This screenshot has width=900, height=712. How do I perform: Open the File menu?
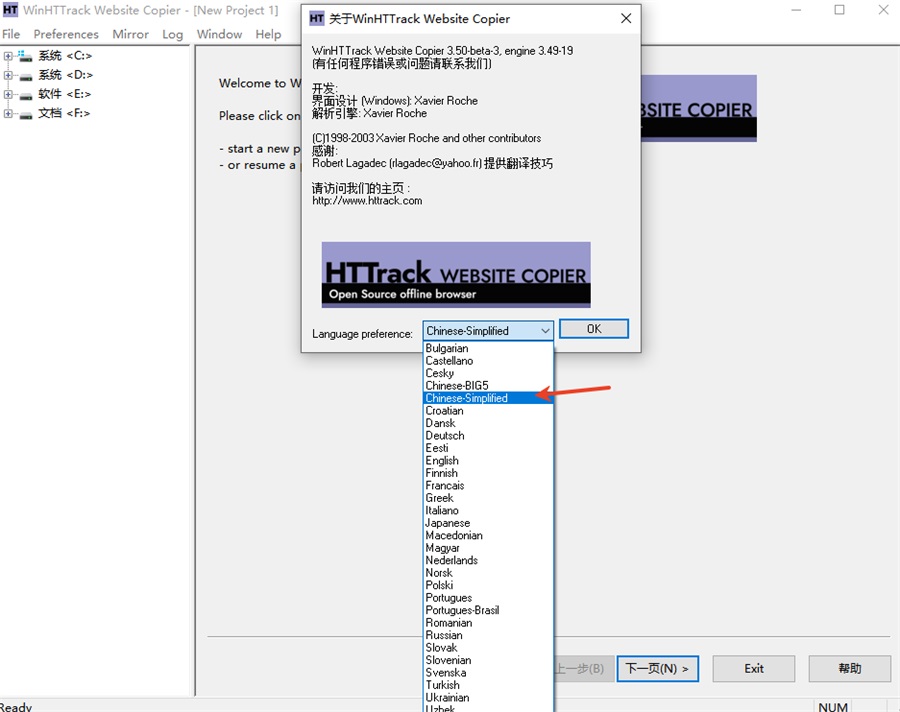coord(11,34)
